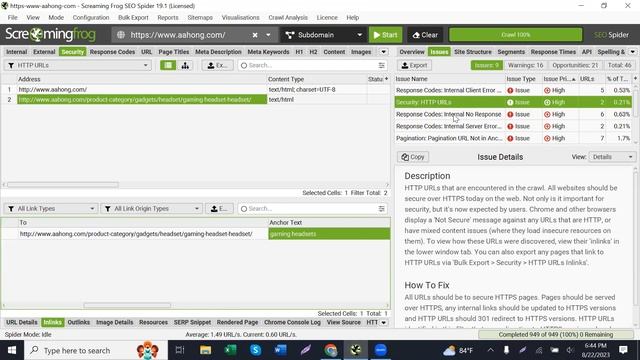Select Response Codes: Internal No Response issue

click(x=513, y=114)
